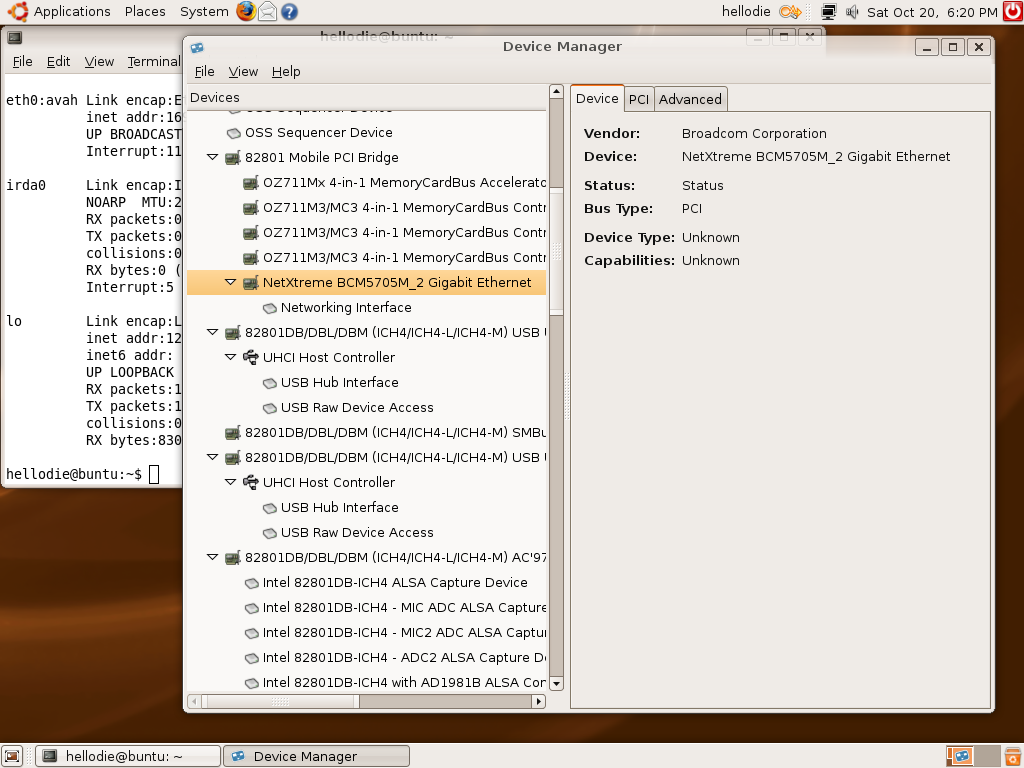Launch Firefox from the top panel
Image resolution: width=1024 pixels, height=768 pixels.
tap(246, 12)
